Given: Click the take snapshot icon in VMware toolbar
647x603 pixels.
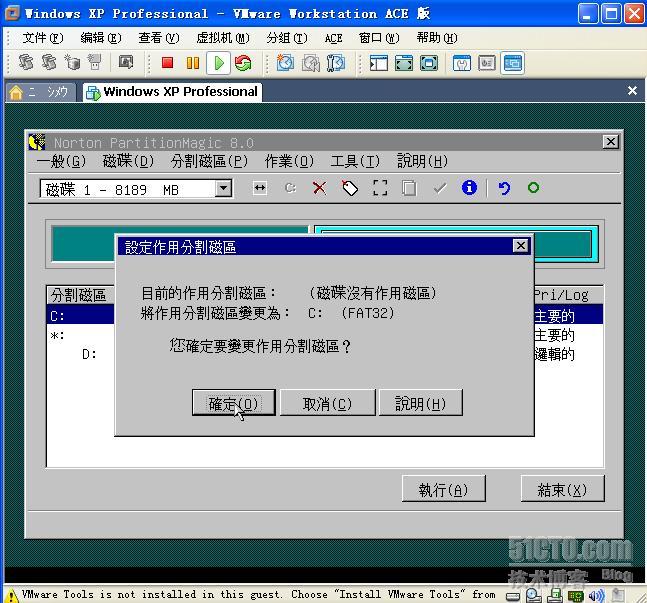Looking at the screenshot, I should [285, 63].
